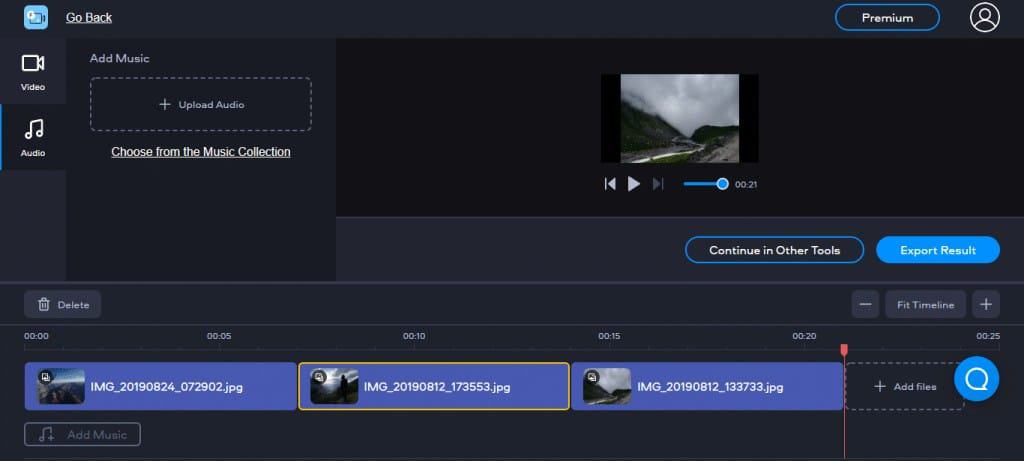This screenshot has width=1024, height=461.
Task: Click the Export Result button
Action: point(938,250)
